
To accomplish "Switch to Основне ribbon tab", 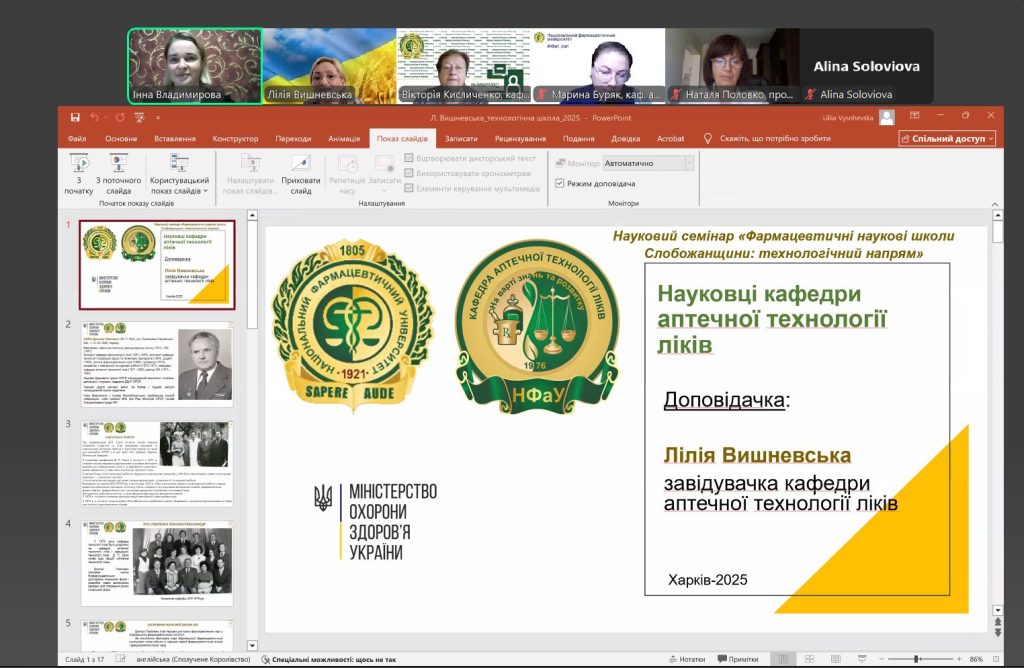I will point(121,138).
